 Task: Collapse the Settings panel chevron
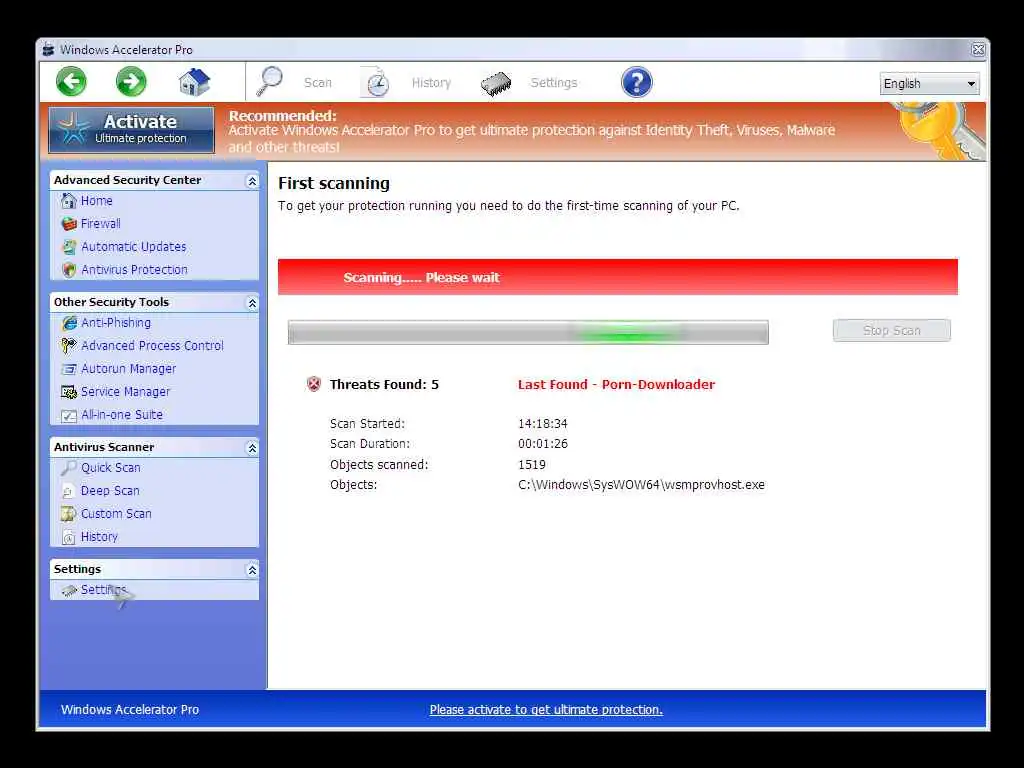pyautogui.click(x=252, y=570)
